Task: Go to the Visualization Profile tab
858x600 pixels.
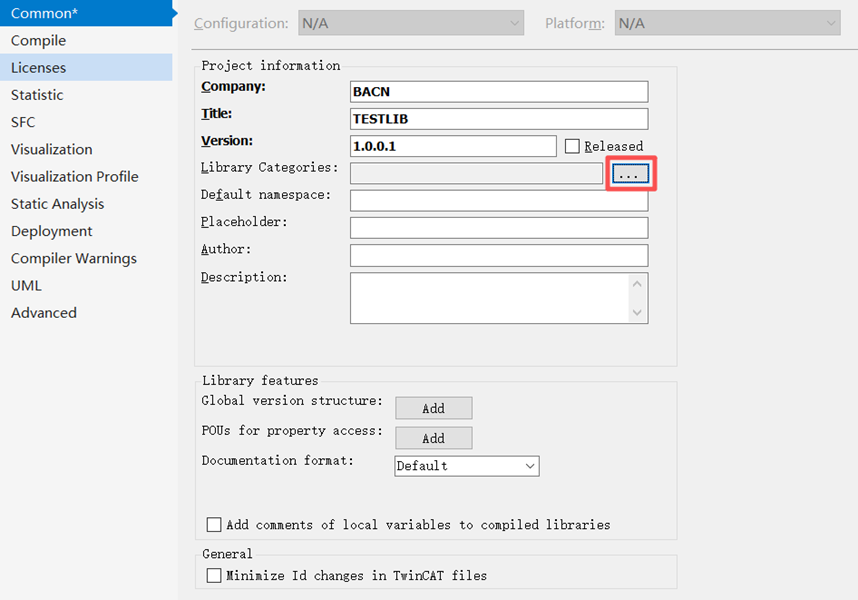Action: pos(74,177)
